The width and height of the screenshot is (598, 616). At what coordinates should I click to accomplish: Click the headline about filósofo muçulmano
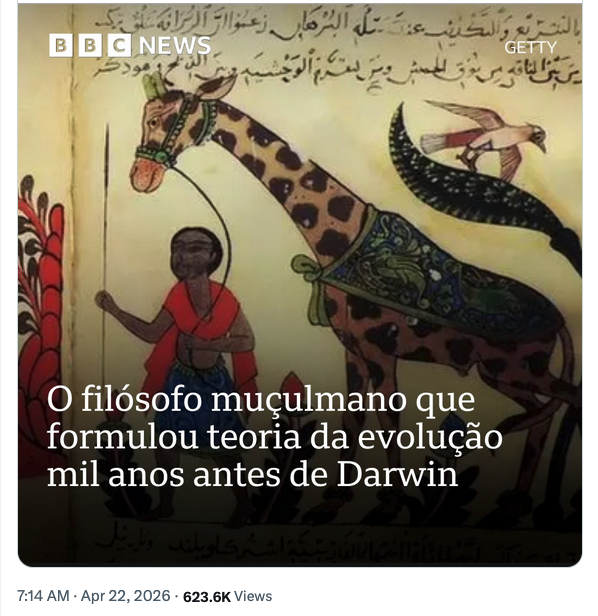coord(275,437)
